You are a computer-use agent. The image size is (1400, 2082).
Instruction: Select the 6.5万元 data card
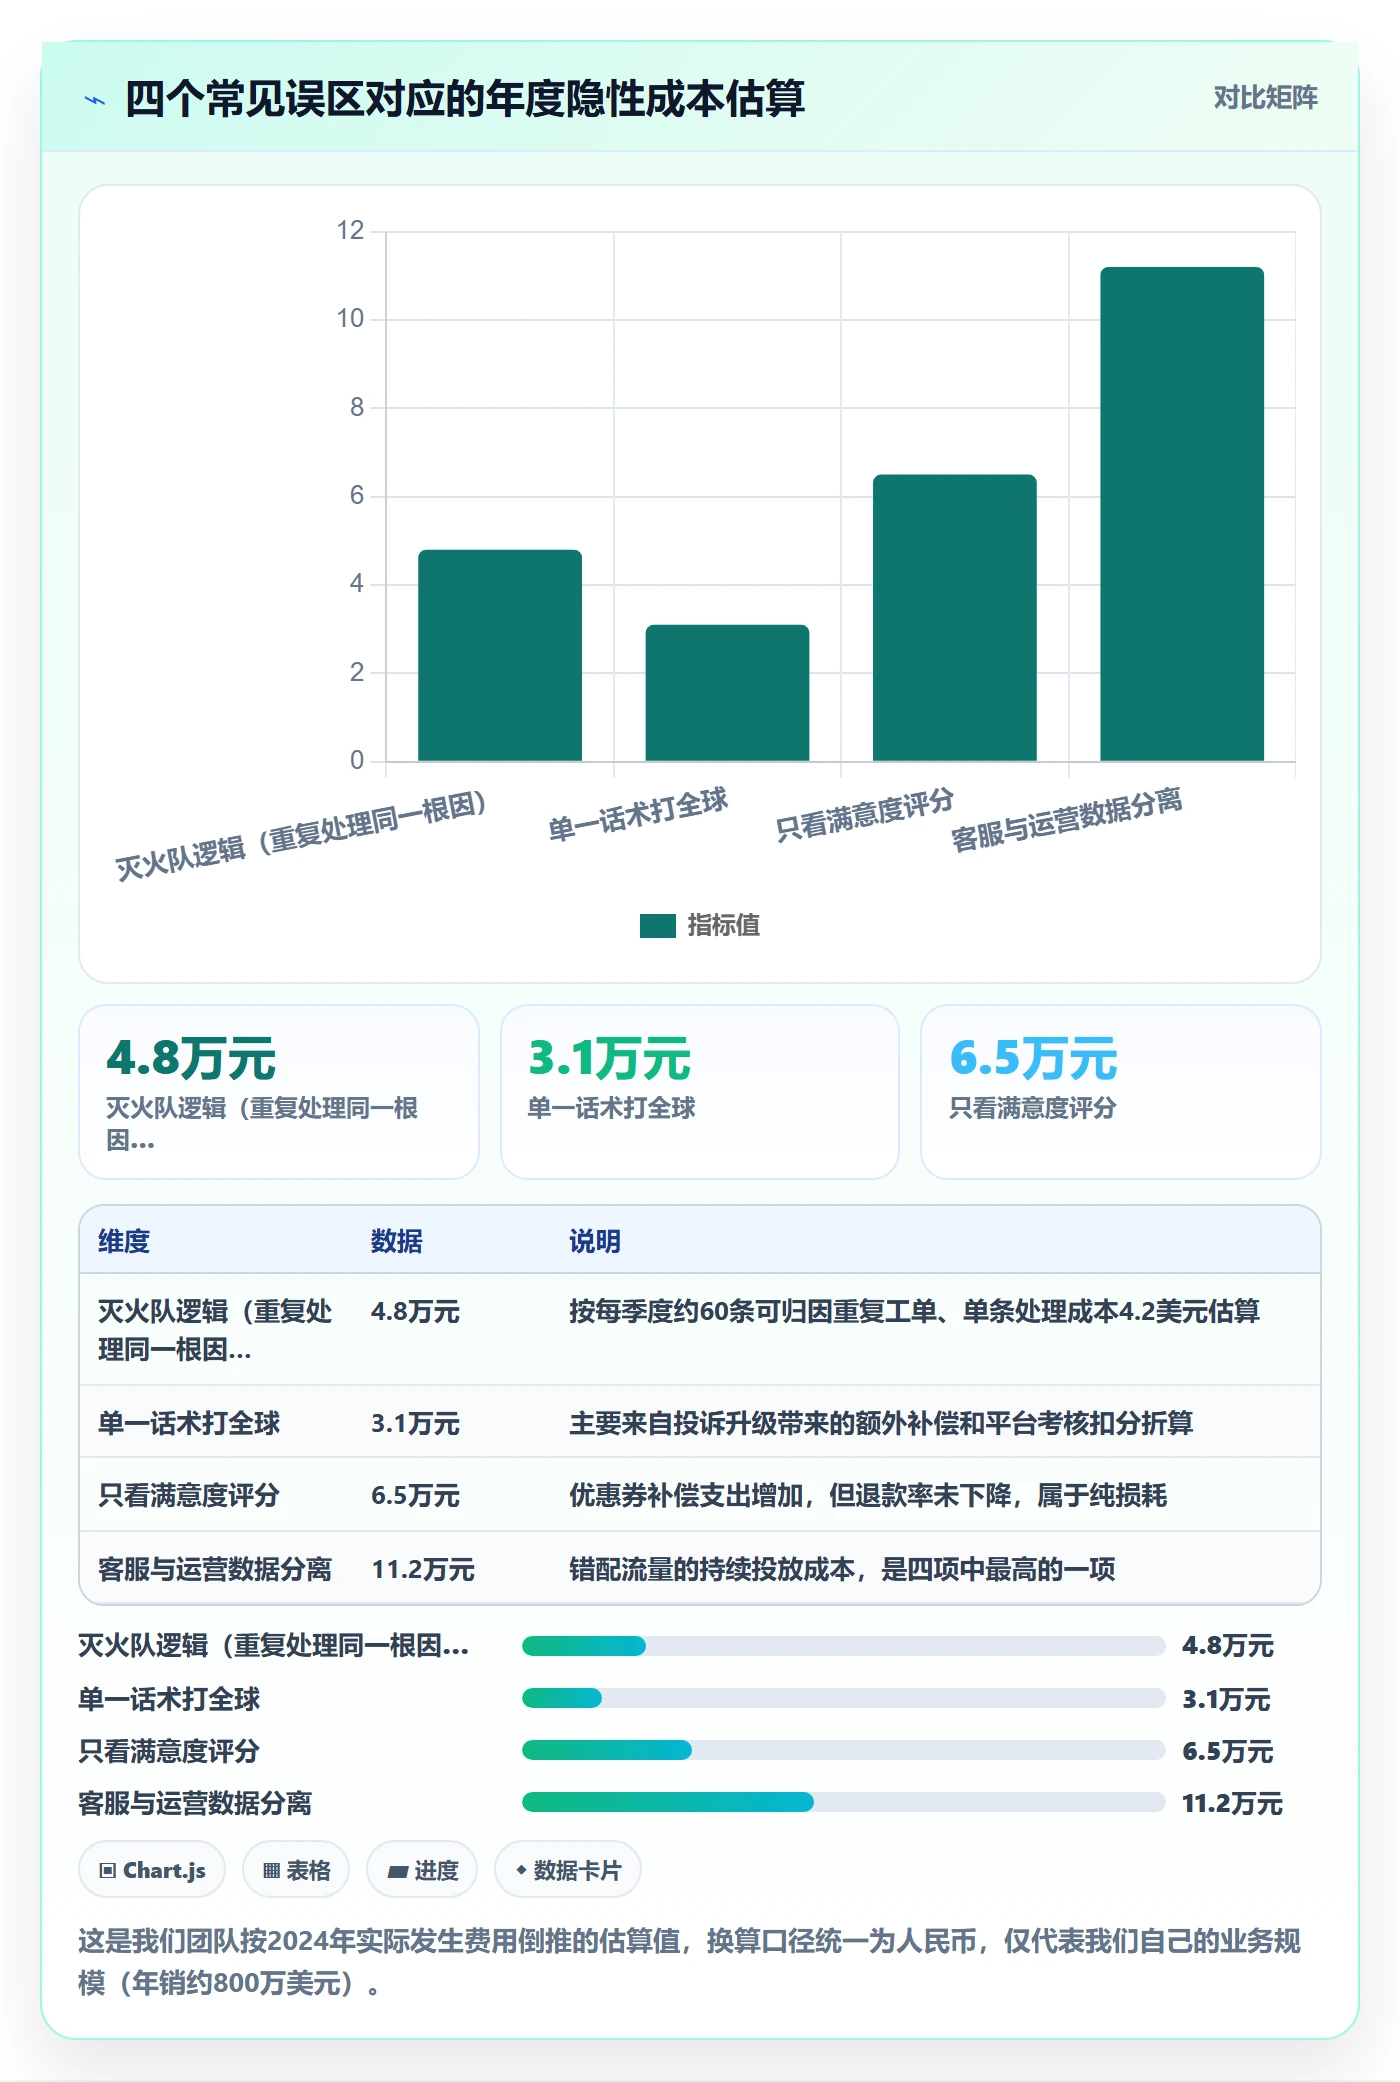pyautogui.click(x=1121, y=1092)
